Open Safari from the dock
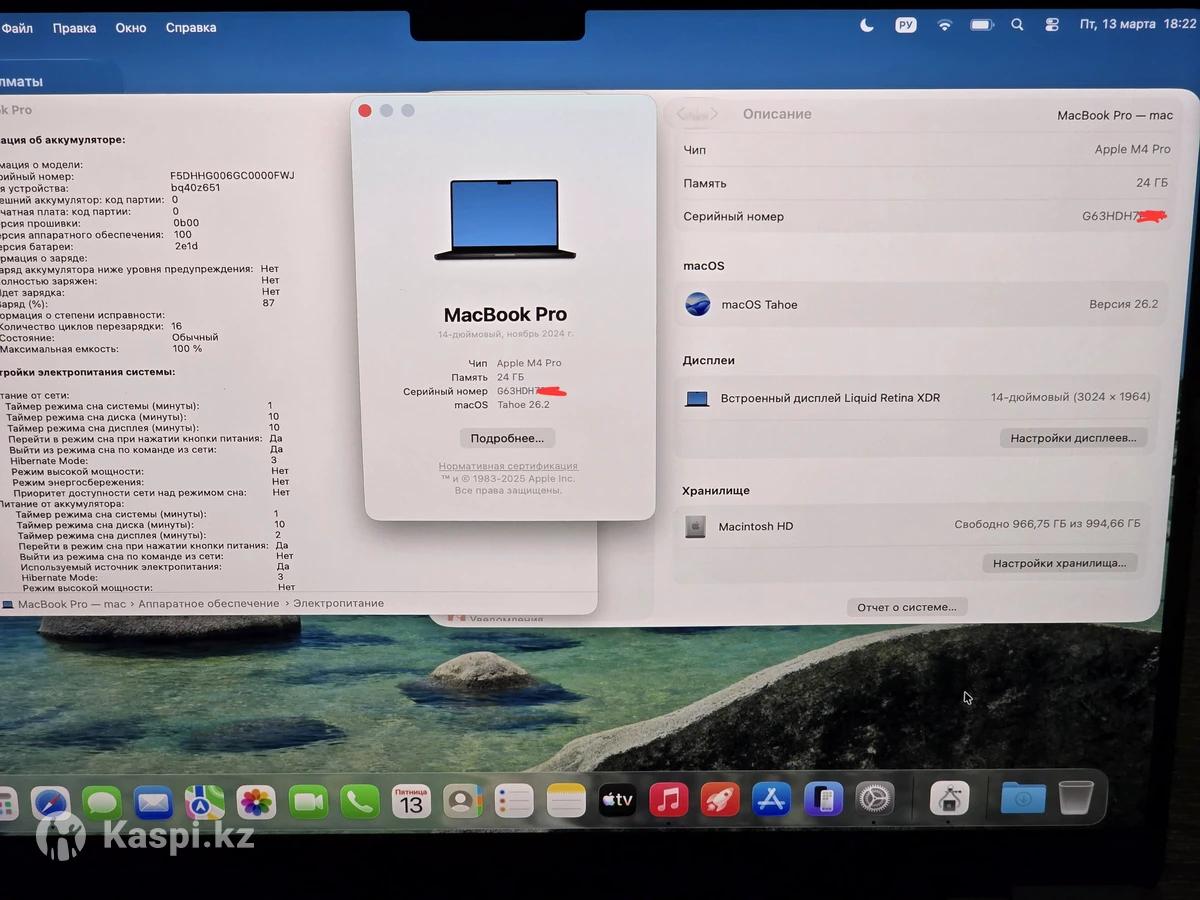This screenshot has width=1200, height=900. pyautogui.click(x=51, y=802)
